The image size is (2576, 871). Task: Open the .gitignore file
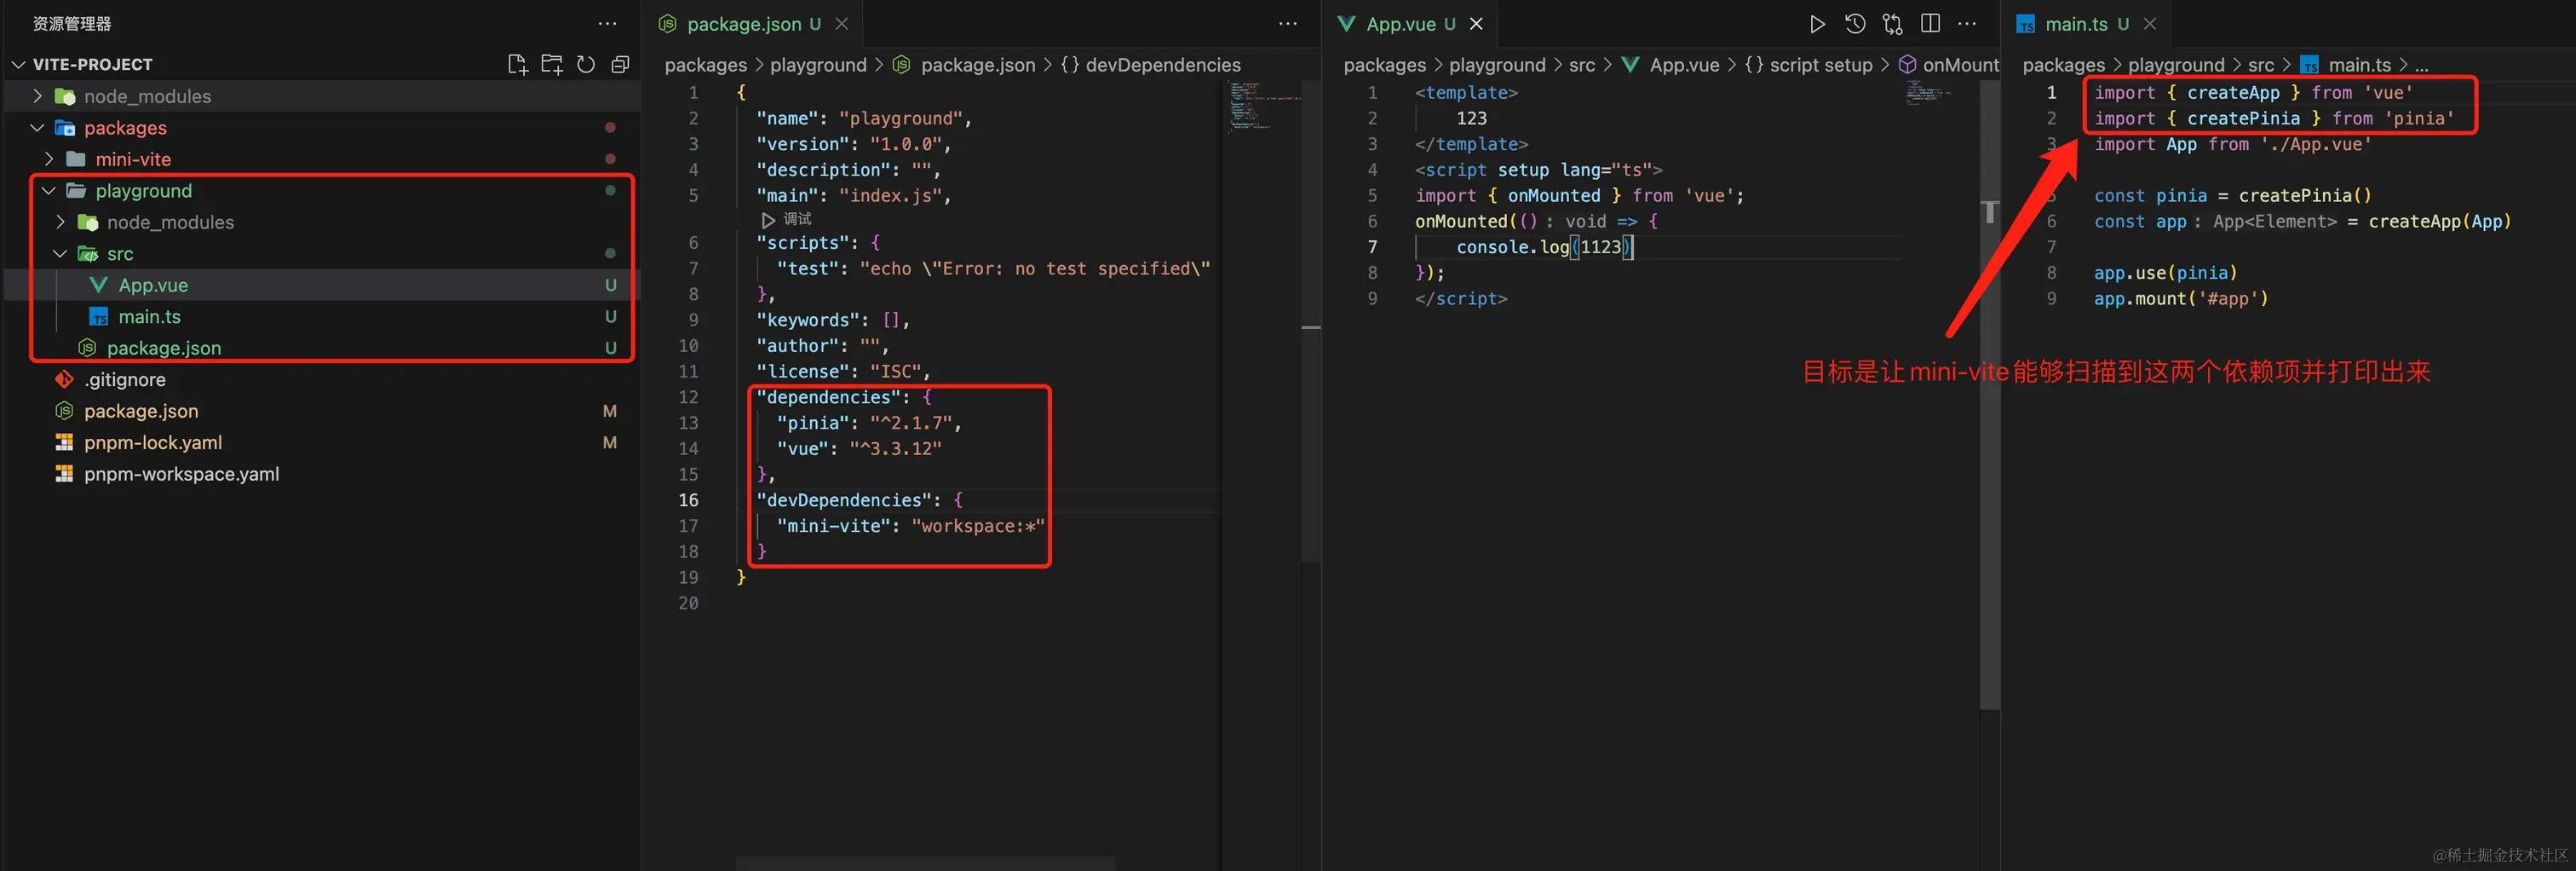pyautogui.click(x=320, y=380)
